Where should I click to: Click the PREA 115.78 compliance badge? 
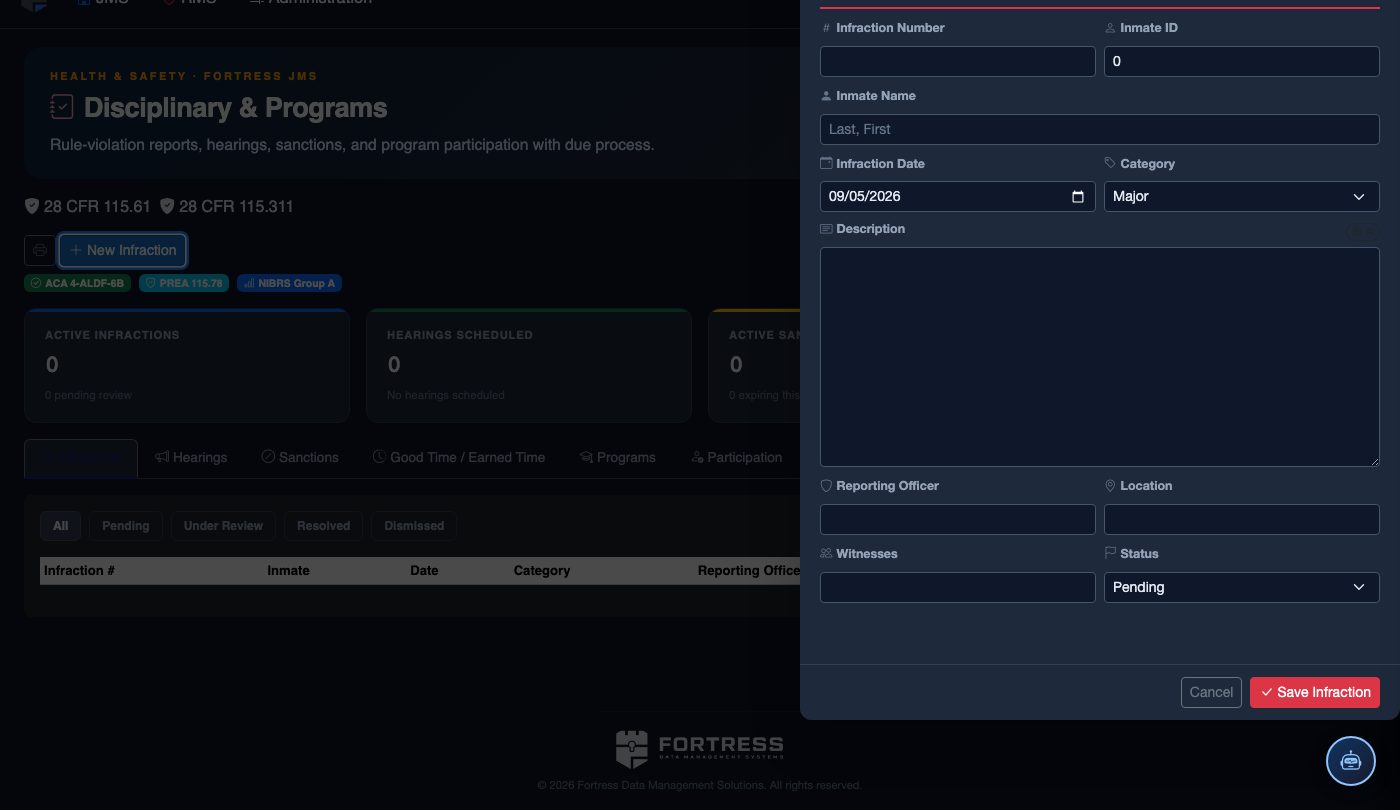click(184, 283)
